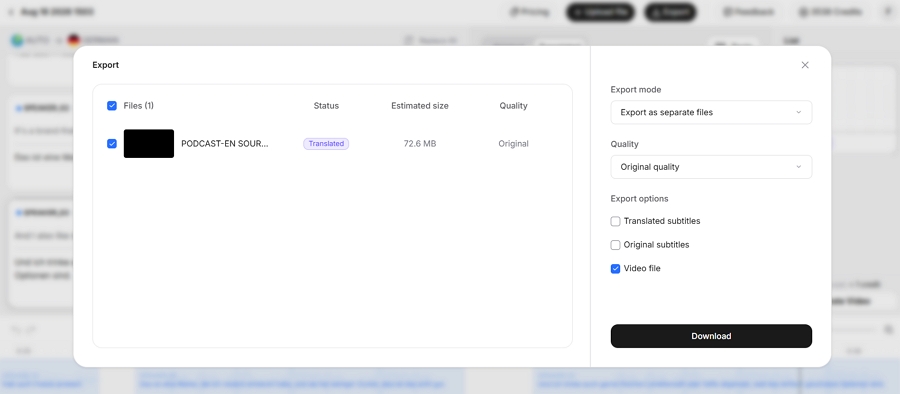Viewport: 900px width, 394px height.
Task: Click the back arrow in top bar
Action: 11,12
